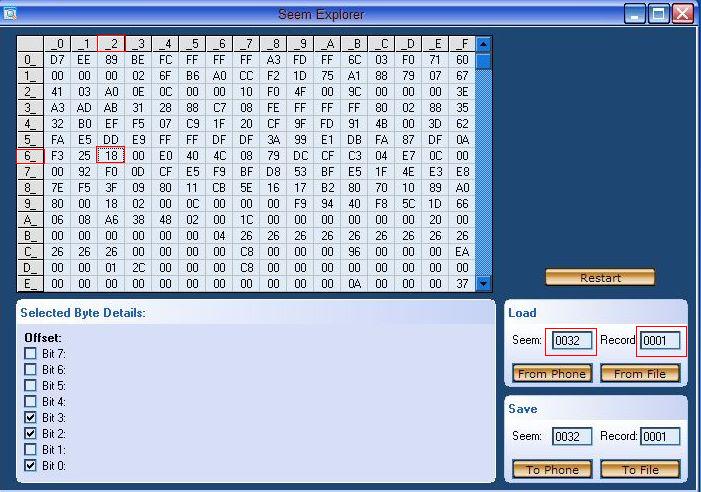Screen dimensions: 701x492
Task: Click the Save Record number field
Action: point(660,436)
